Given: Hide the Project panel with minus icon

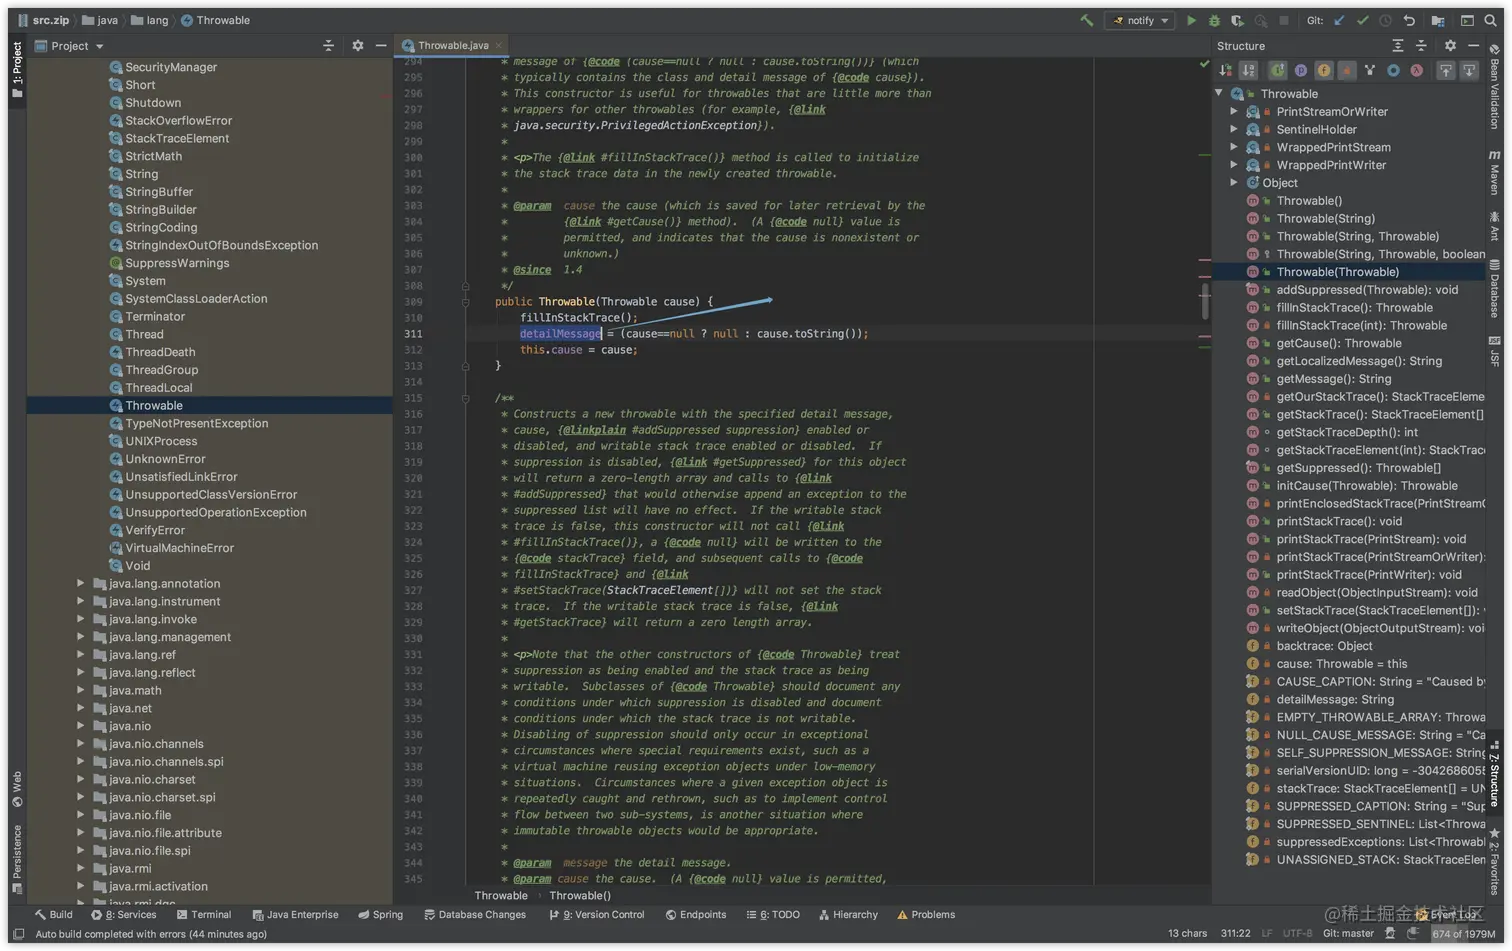Looking at the screenshot, I should pos(381,46).
